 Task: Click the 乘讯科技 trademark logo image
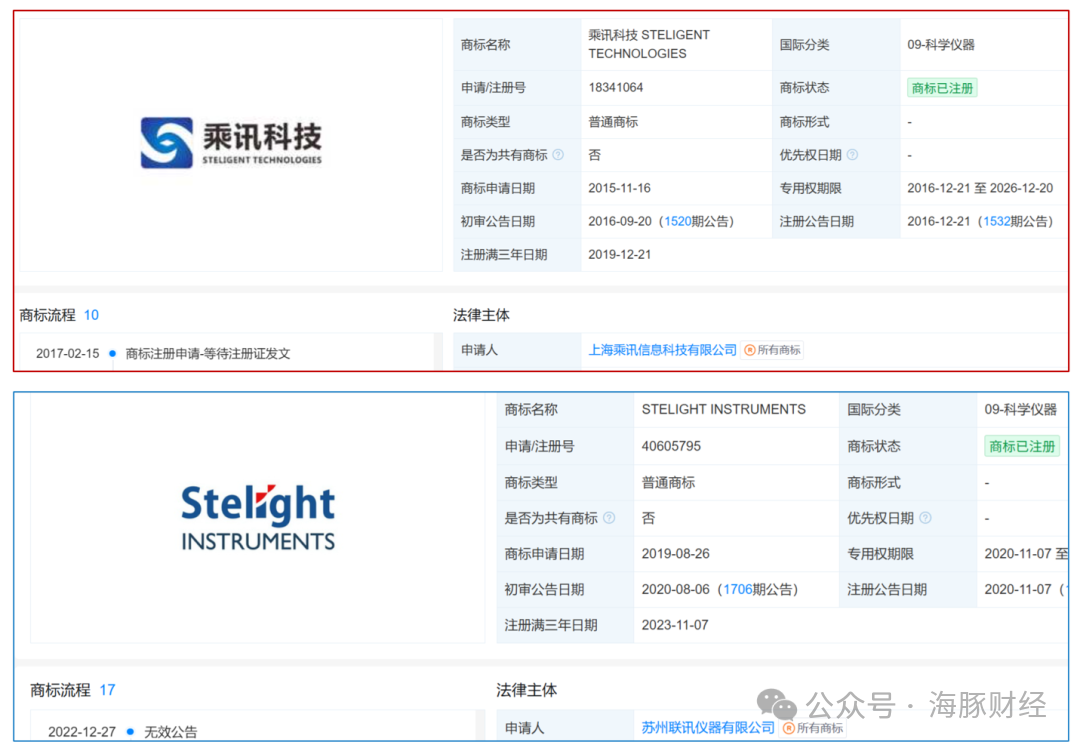pyautogui.click(x=231, y=143)
